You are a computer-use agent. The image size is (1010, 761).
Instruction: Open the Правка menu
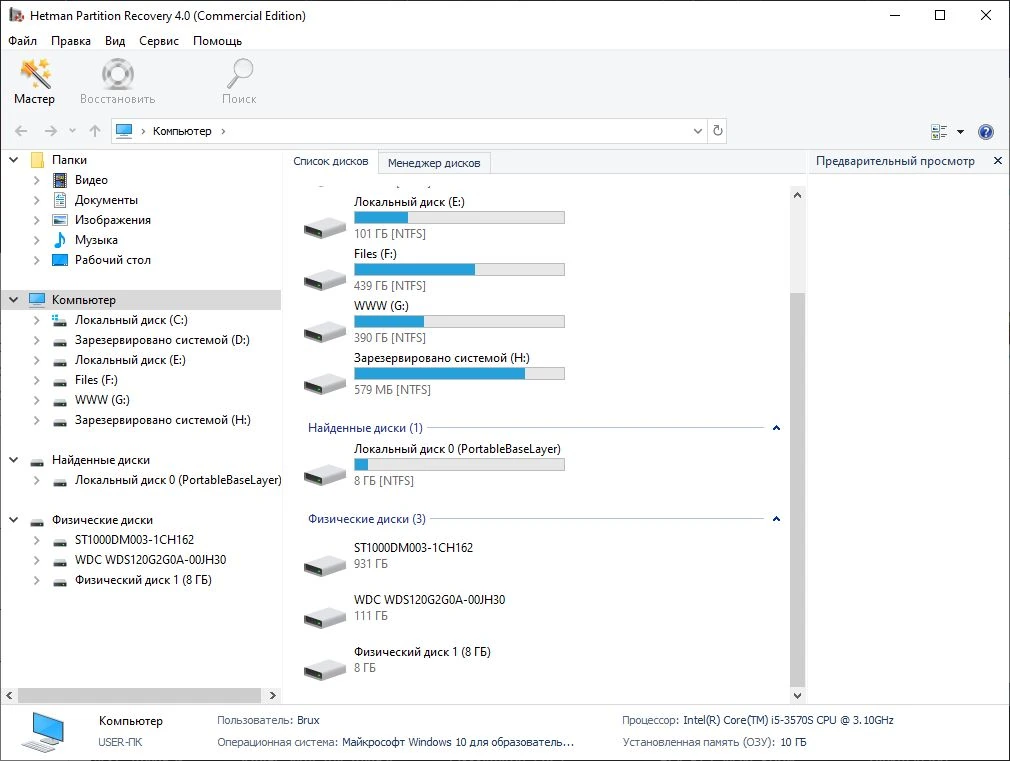pyautogui.click(x=71, y=41)
